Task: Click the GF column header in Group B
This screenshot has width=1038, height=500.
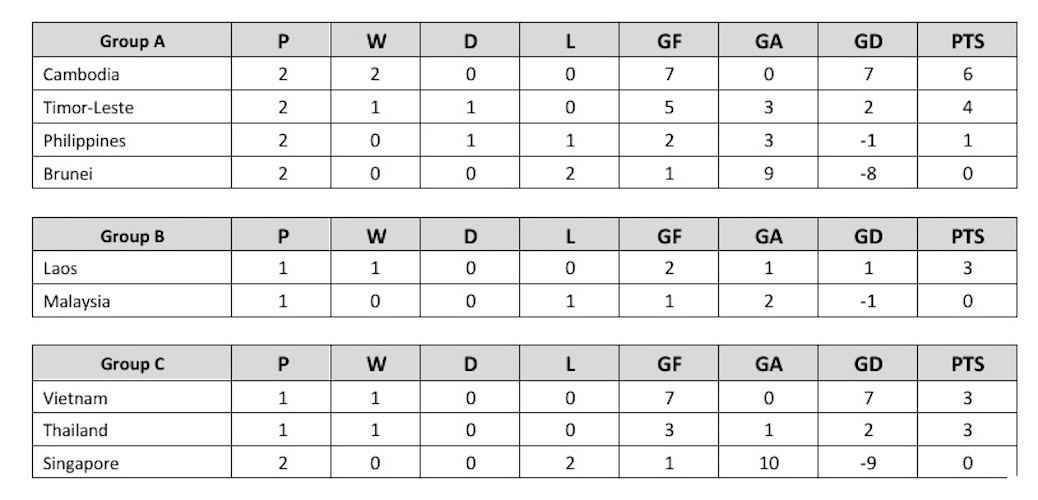Action: pos(669,237)
